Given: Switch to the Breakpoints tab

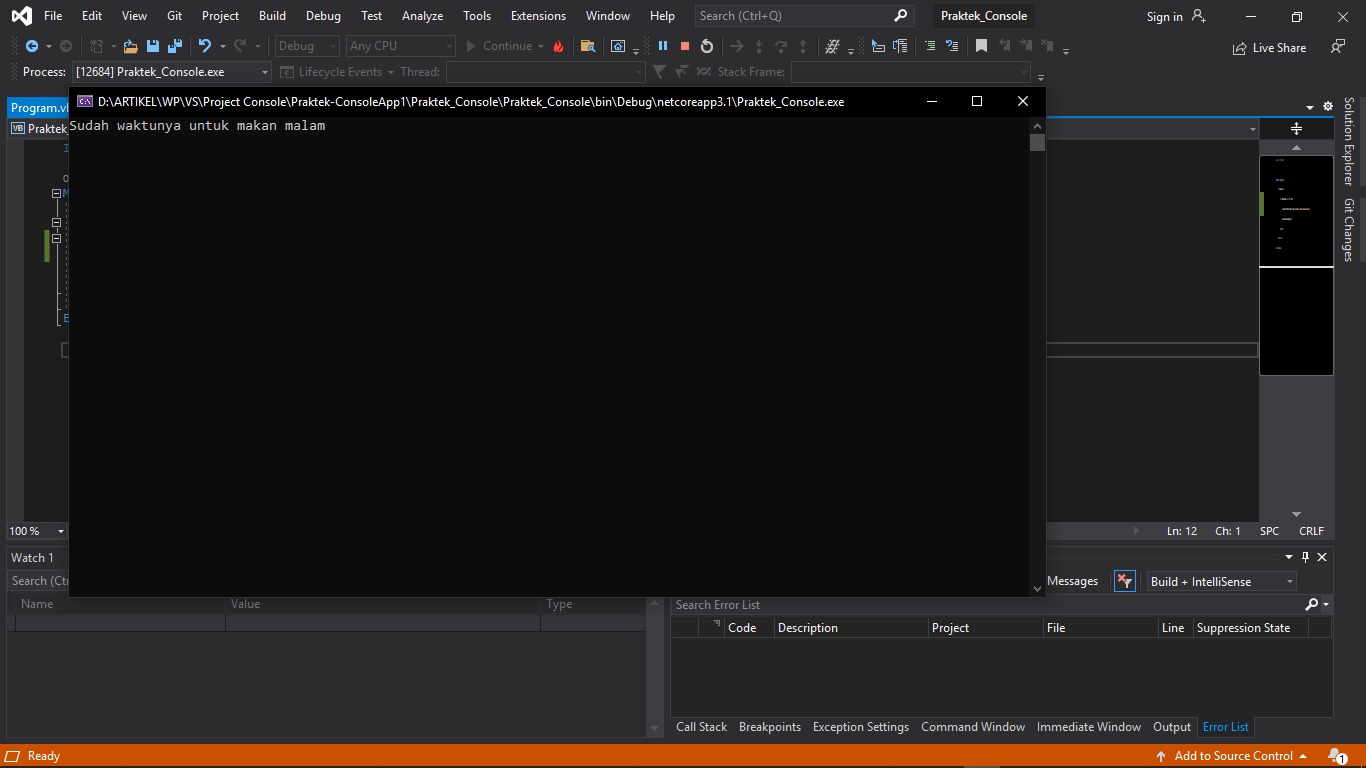Looking at the screenshot, I should click(770, 727).
